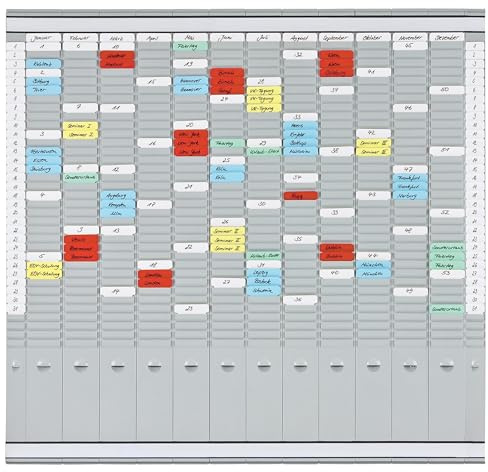This screenshot has width=488, height=472.
Task: Select white week card 50 in Dezember
Action: pos(447,90)
